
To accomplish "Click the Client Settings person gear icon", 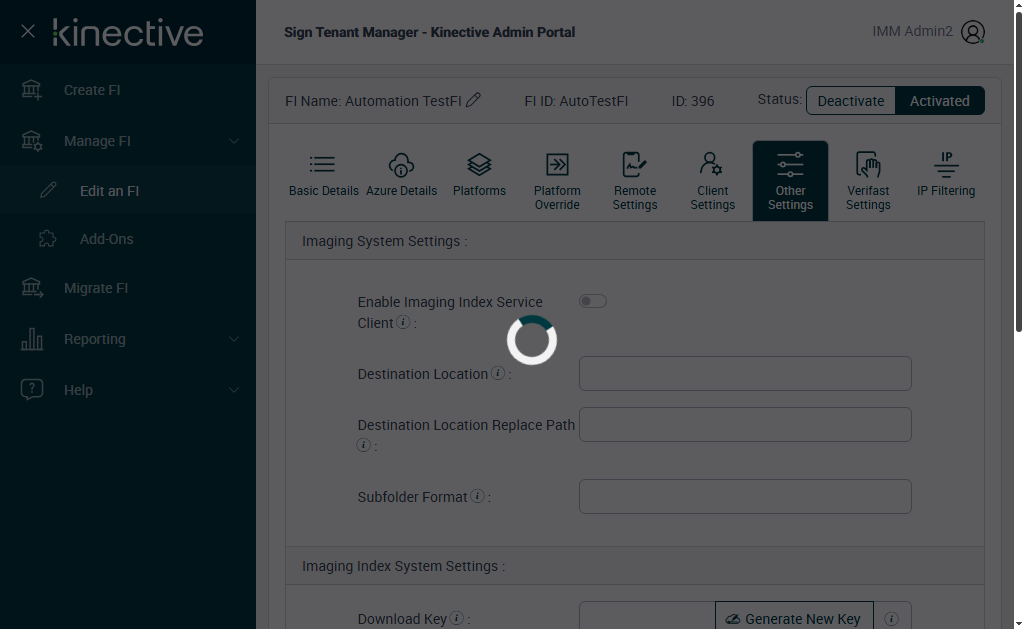I will [x=711, y=164].
